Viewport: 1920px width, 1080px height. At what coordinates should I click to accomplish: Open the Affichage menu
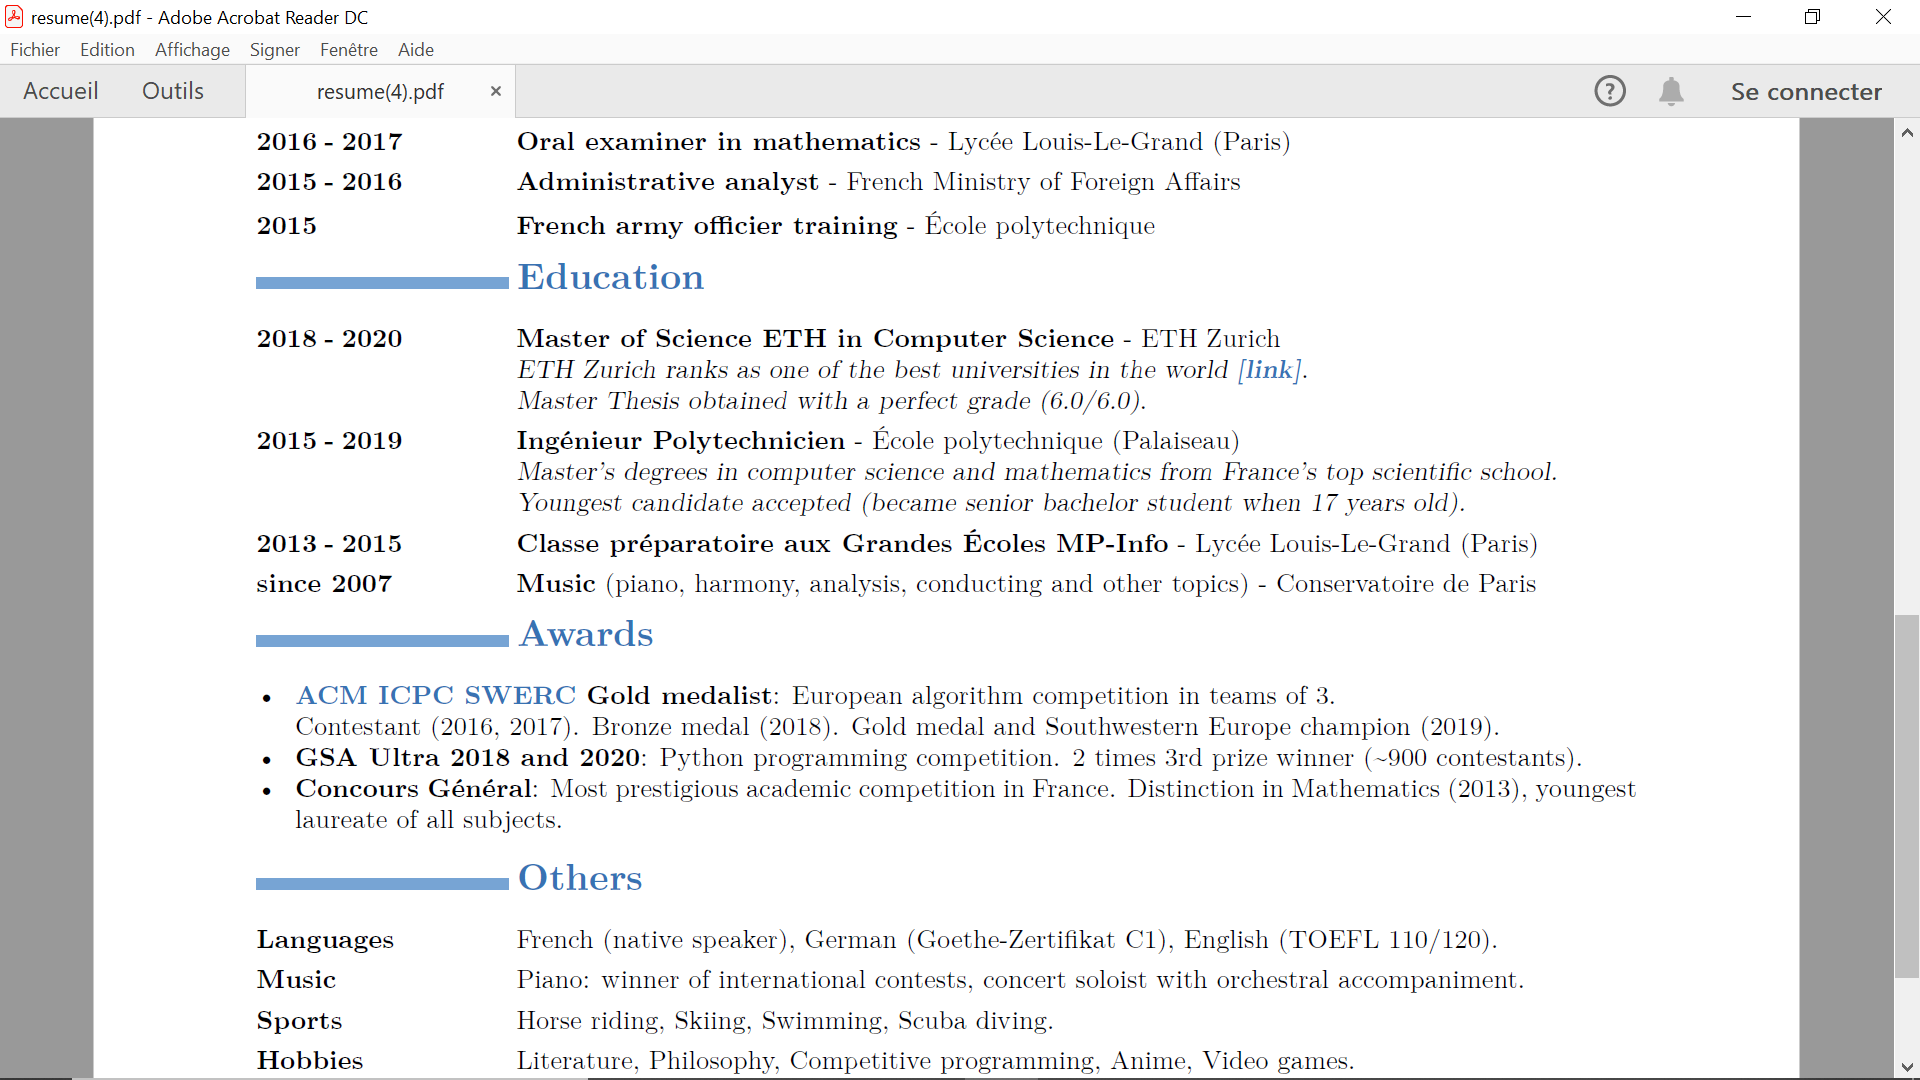(x=192, y=50)
